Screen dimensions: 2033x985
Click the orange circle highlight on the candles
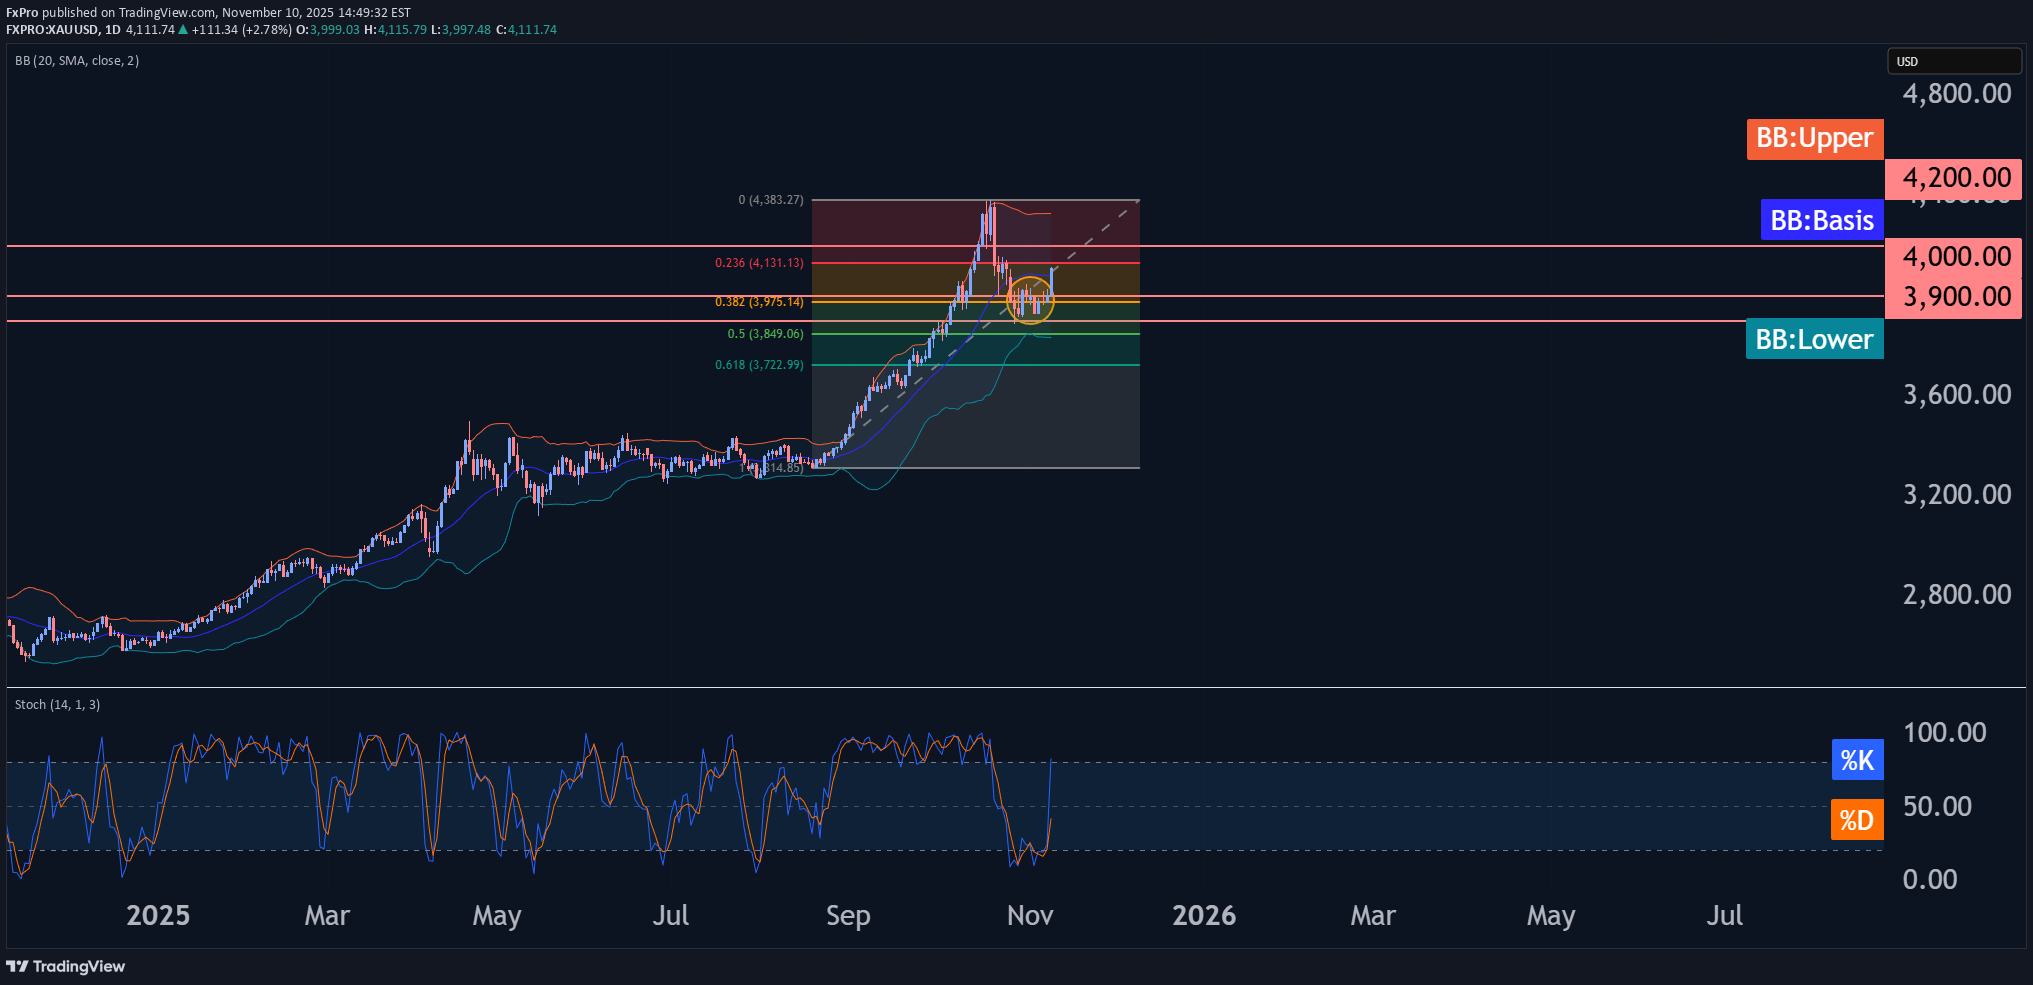click(1030, 299)
